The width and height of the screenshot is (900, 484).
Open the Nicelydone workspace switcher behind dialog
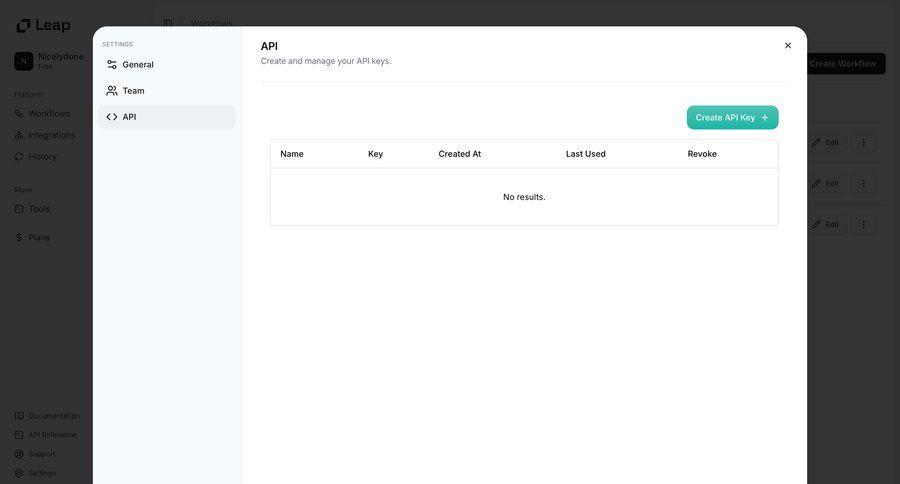tap(49, 61)
